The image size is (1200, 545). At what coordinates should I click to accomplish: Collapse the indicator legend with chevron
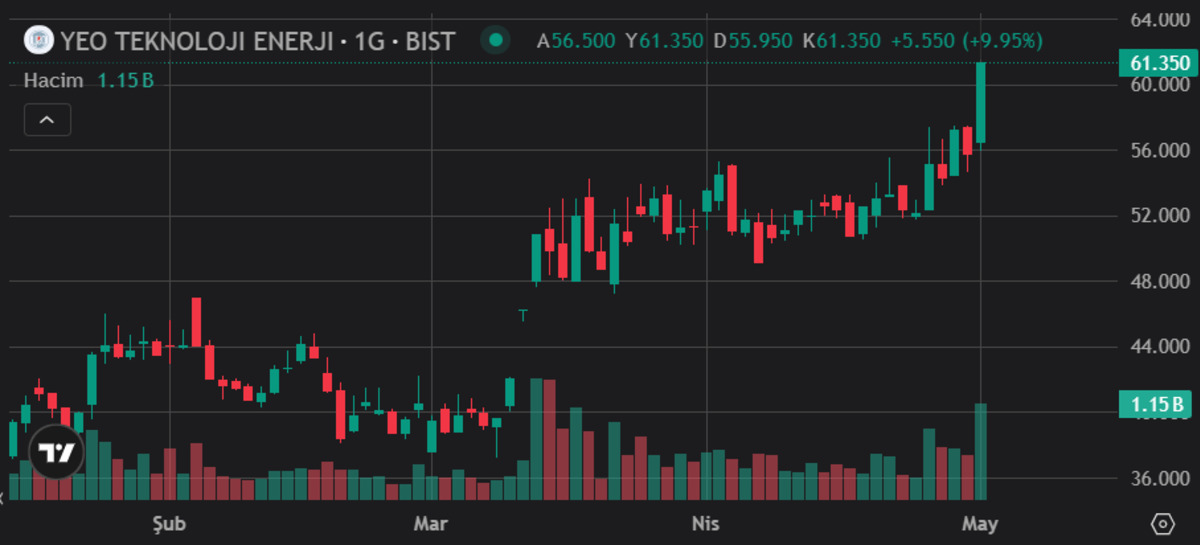(47, 119)
